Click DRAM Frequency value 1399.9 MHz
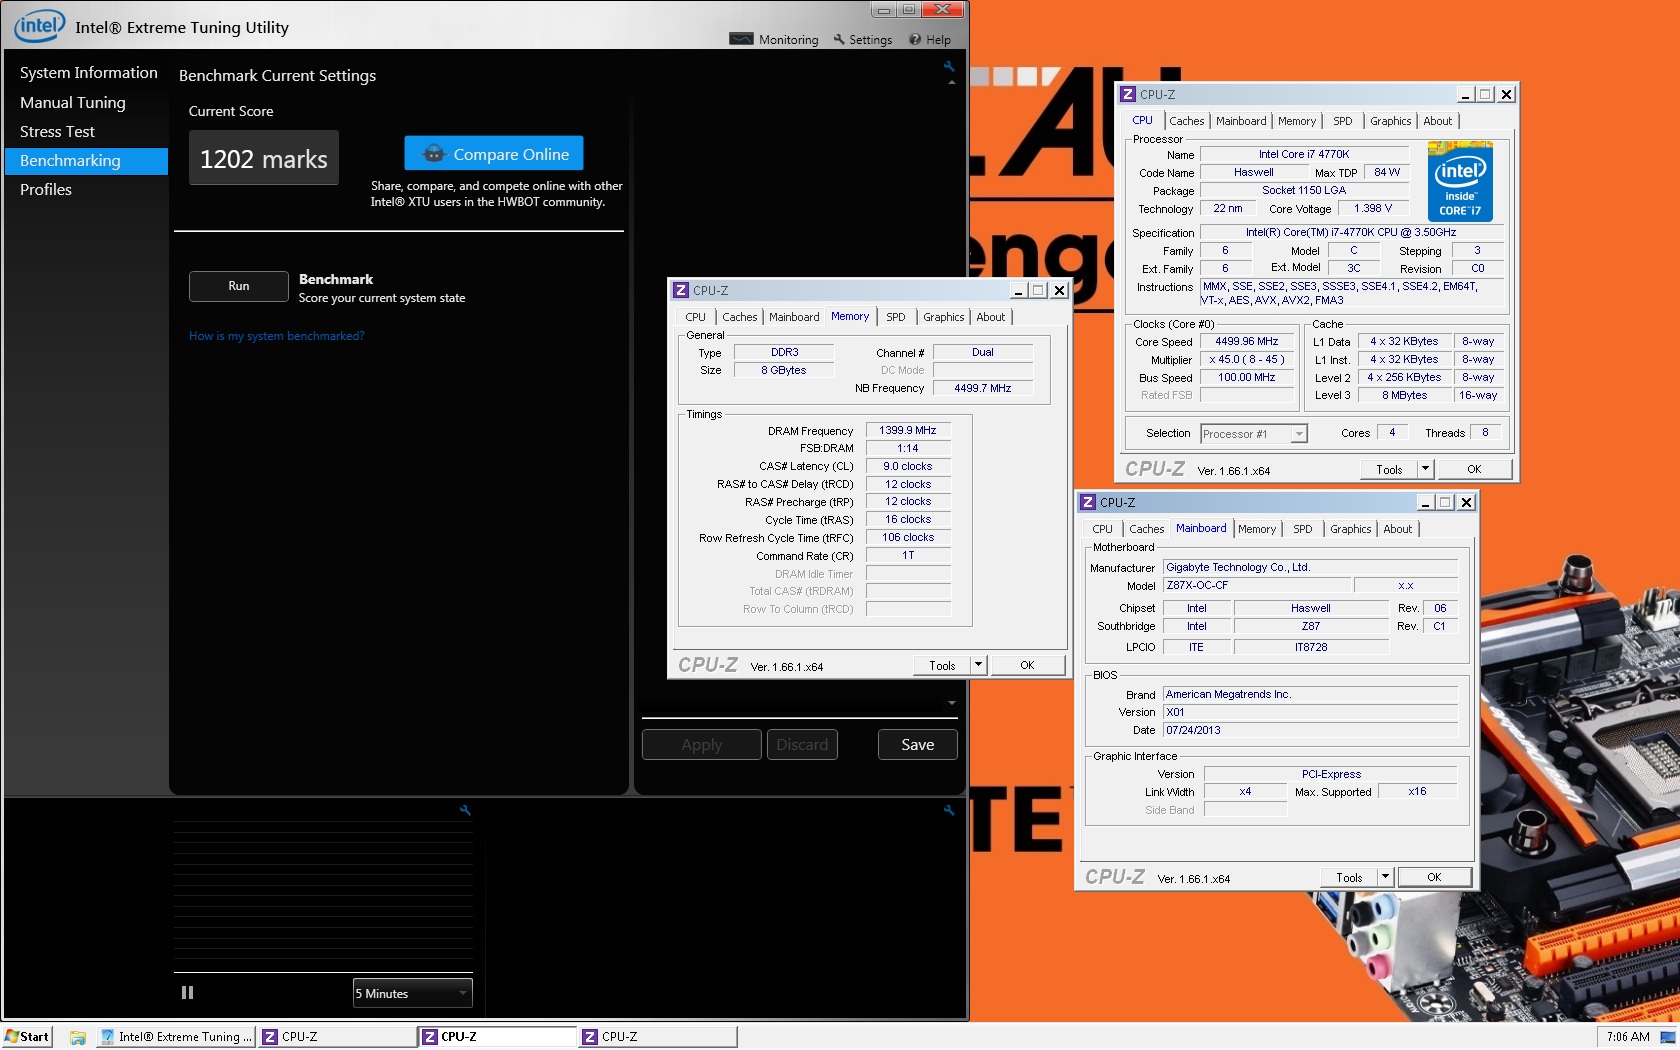Screen dimensions: 1680x1050 pyautogui.click(x=908, y=431)
